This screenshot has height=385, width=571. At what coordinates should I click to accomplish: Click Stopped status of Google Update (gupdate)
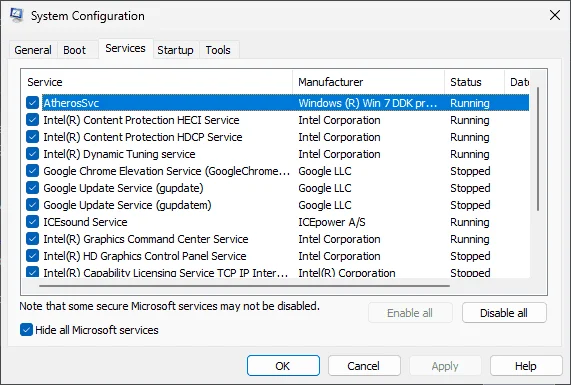click(470, 188)
